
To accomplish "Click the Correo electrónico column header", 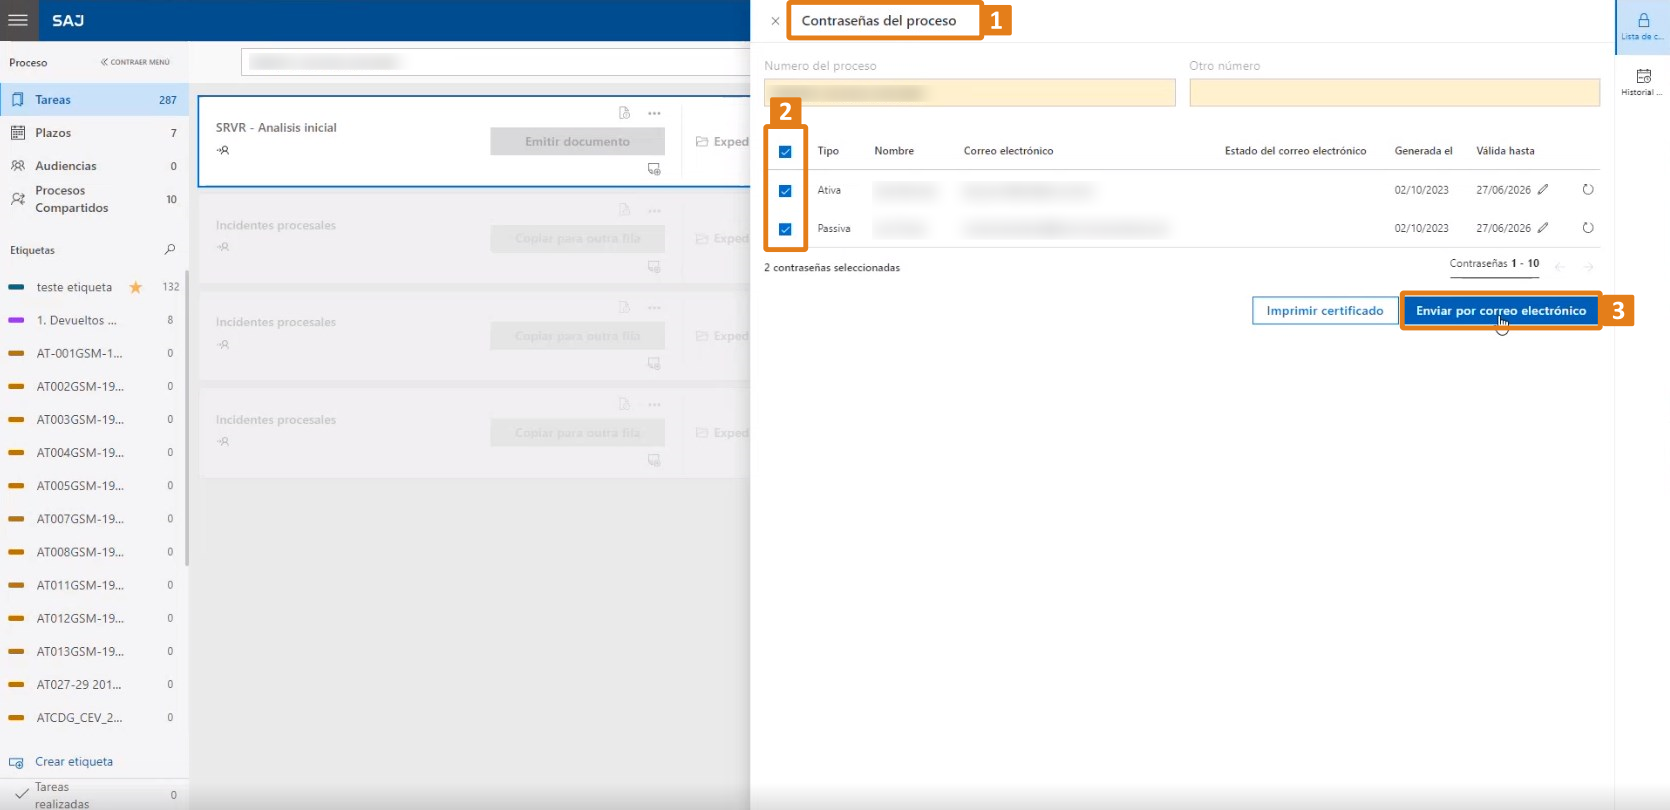I will point(1008,151).
